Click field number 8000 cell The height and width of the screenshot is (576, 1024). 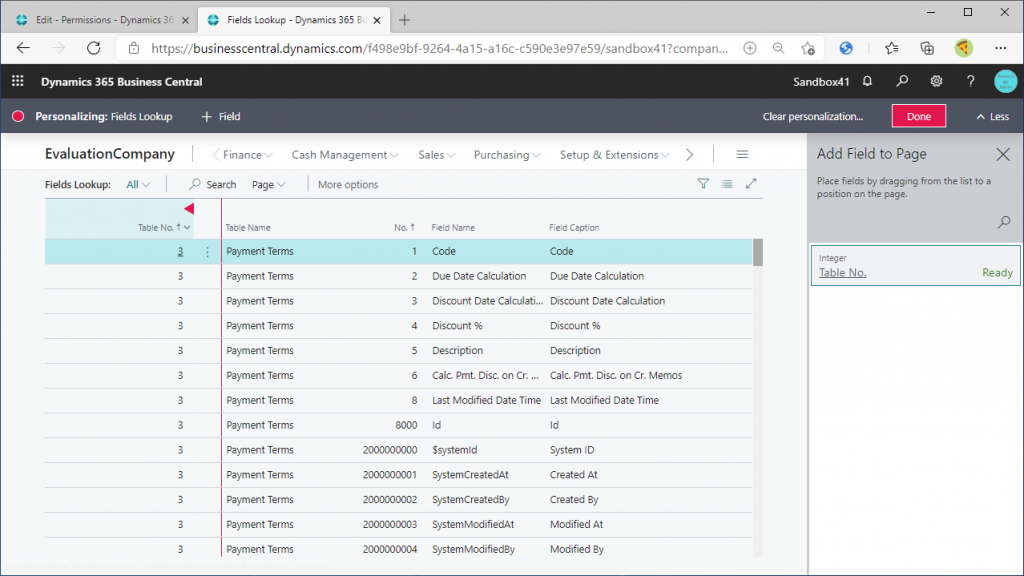point(406,425)
